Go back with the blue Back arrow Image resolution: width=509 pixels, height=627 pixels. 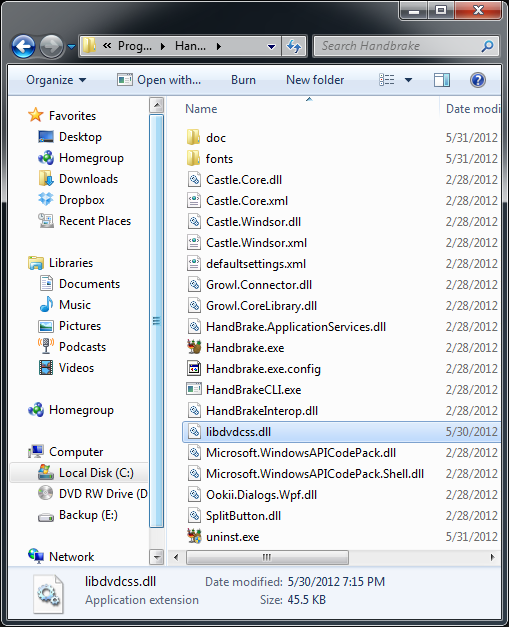tap(23, 46)
